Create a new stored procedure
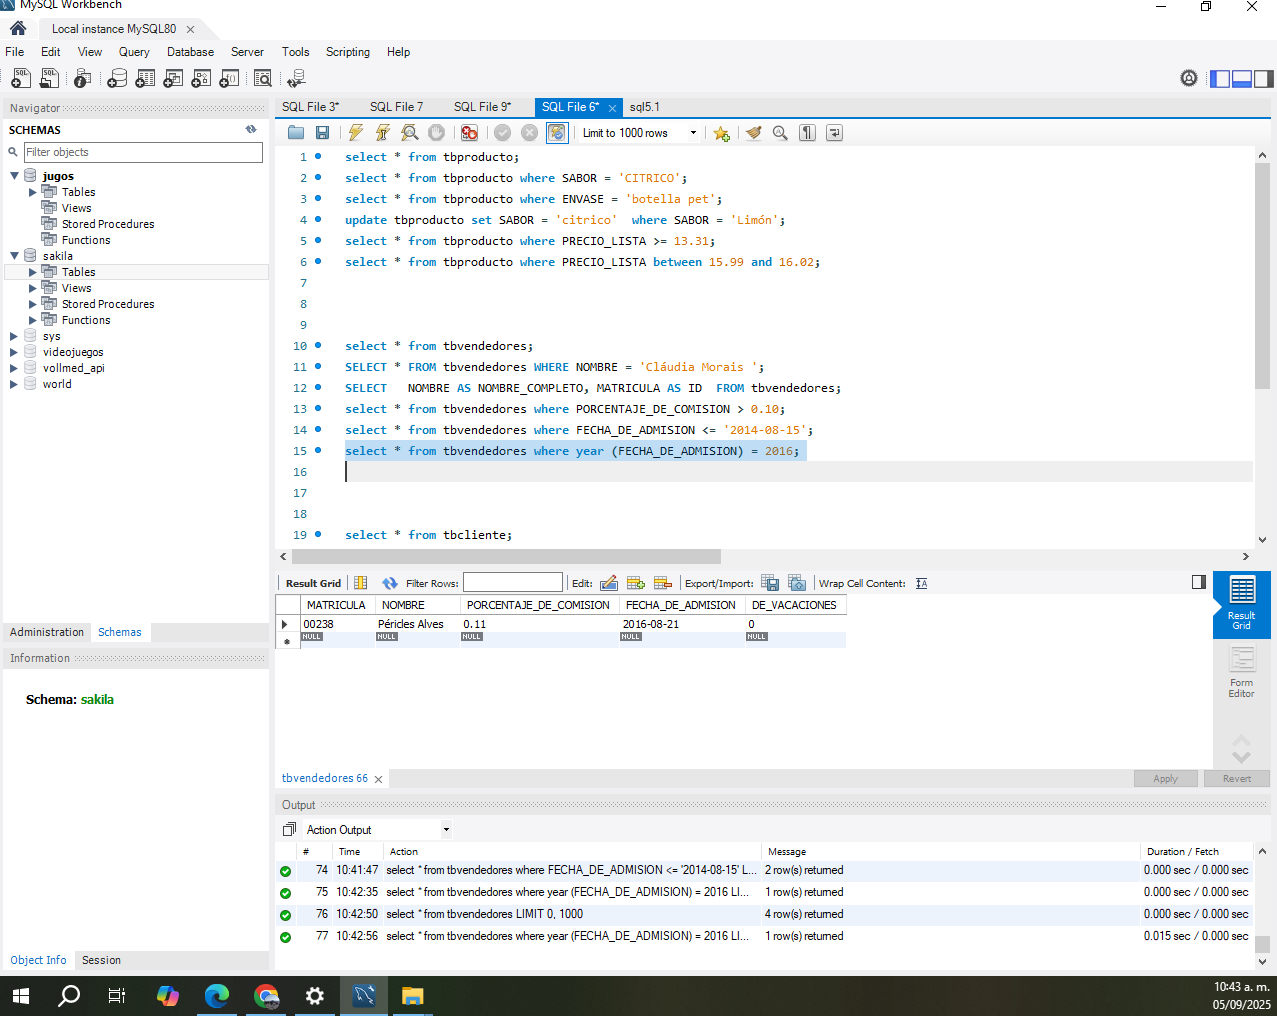This screenshot has height=1016, width=1277. pyautogui.click(x=201, y=78)
